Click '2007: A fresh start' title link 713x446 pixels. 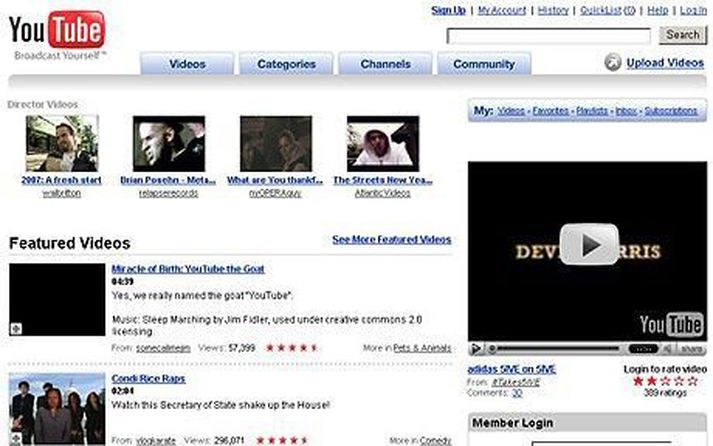[x=61, y=180]
